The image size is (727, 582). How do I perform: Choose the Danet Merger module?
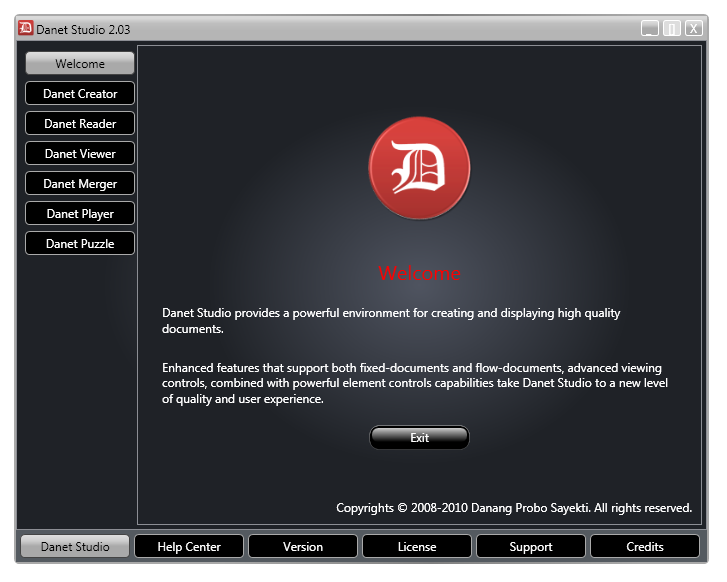(x=80, y=184)
